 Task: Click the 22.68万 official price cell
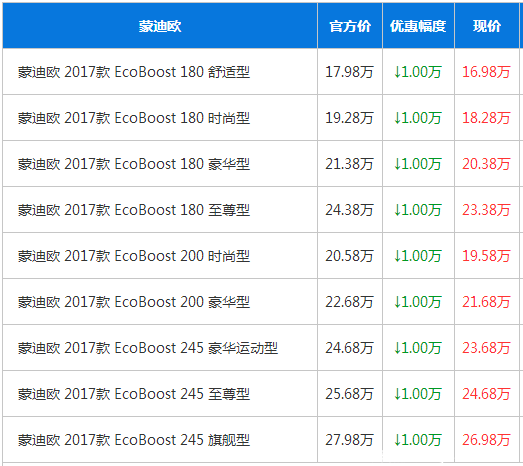click(x=349, y=302)
